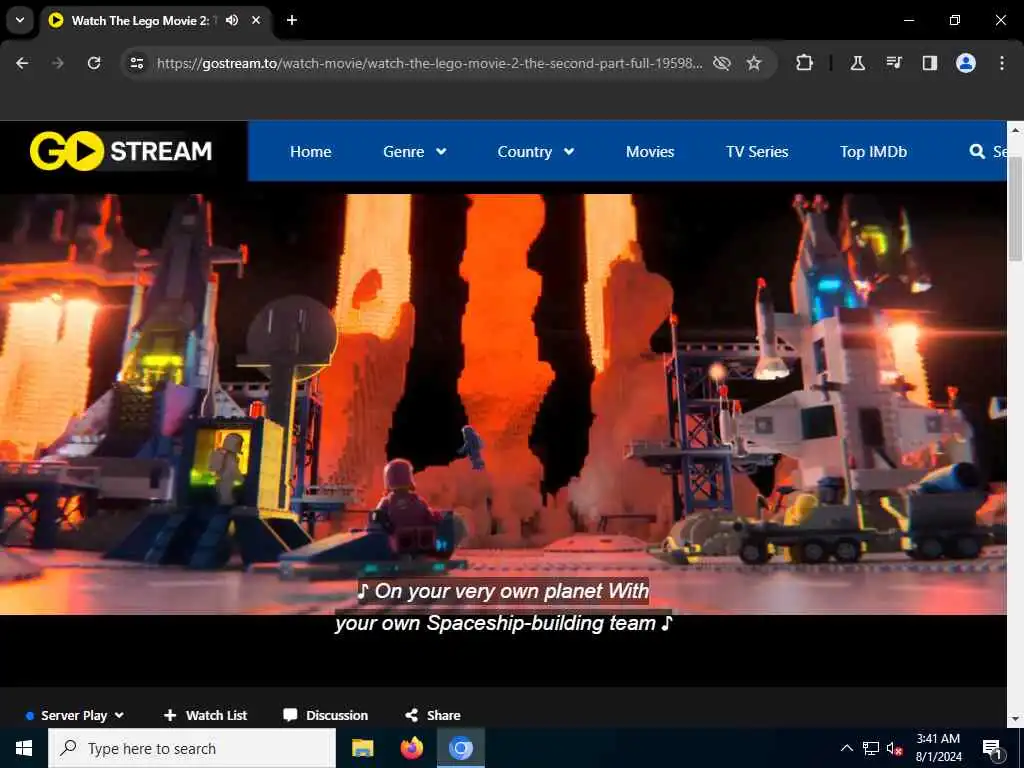Viewport: 1024px width, 768px height.
Task: Click the tracking protection eye-slash icon
Action: pyautogui.click(x=722, y=63)
